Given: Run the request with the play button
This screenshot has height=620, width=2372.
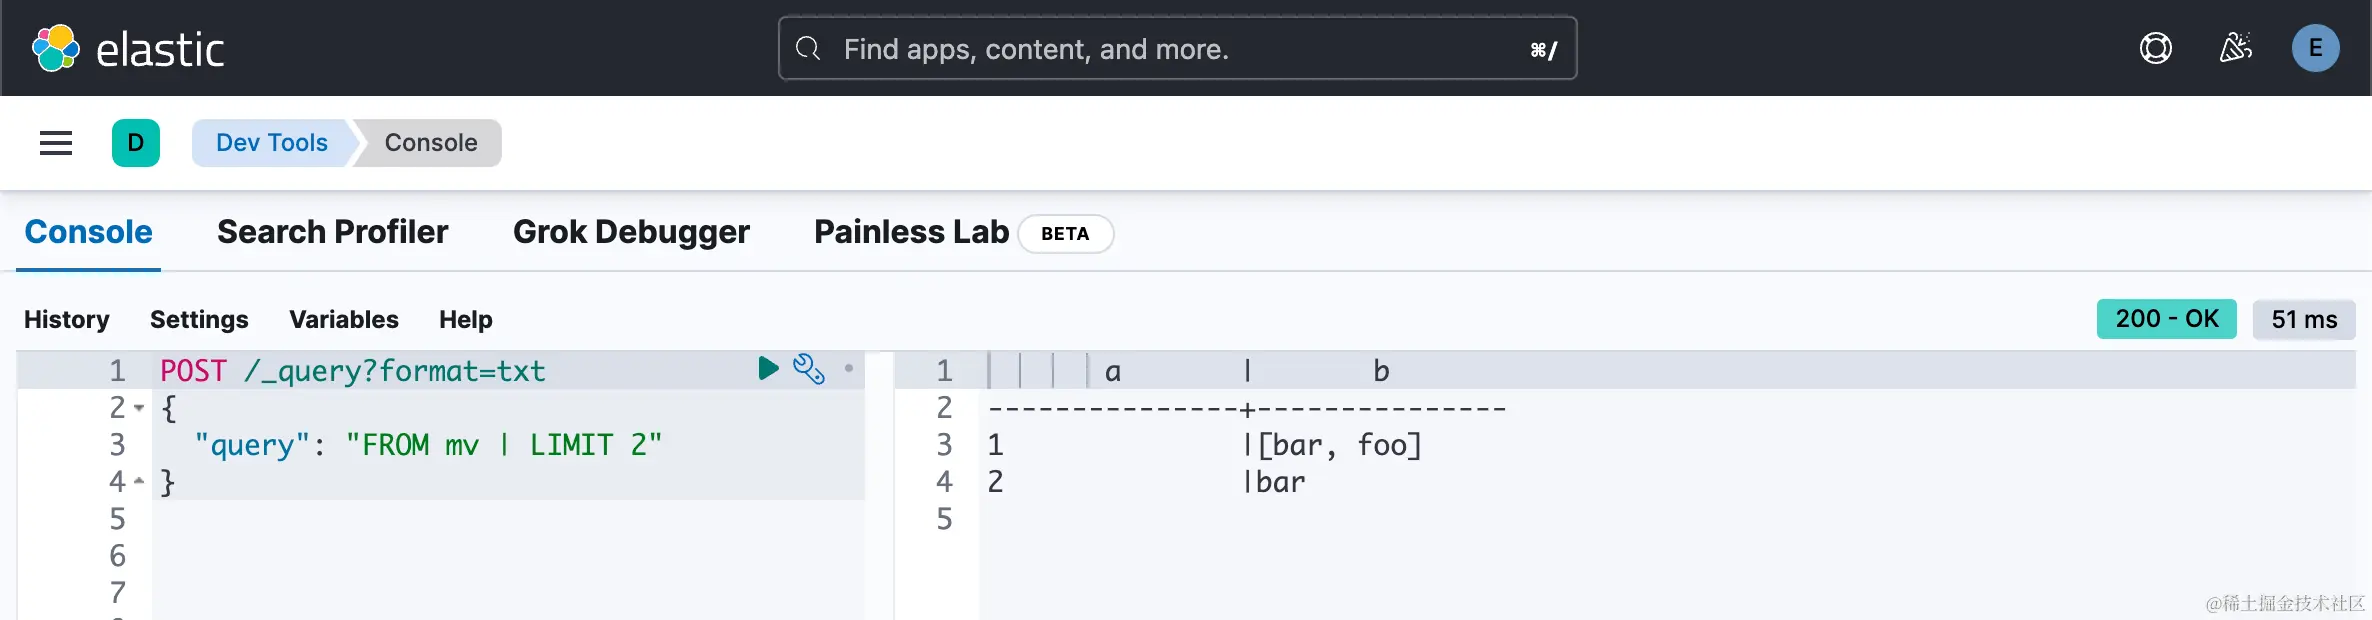Looking at the screenshot, I should tap(768, 369).
